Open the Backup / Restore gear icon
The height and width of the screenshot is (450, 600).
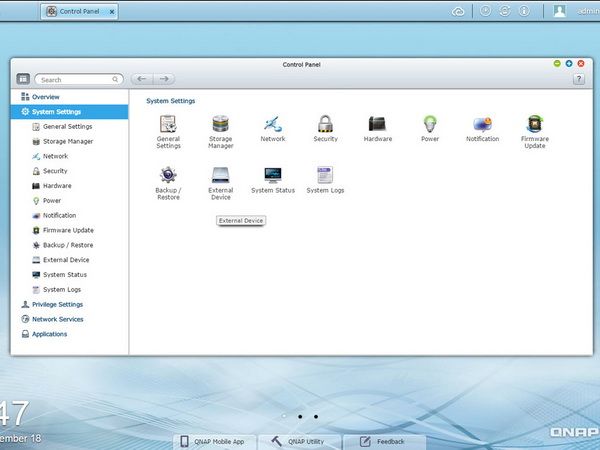point(168,175)
